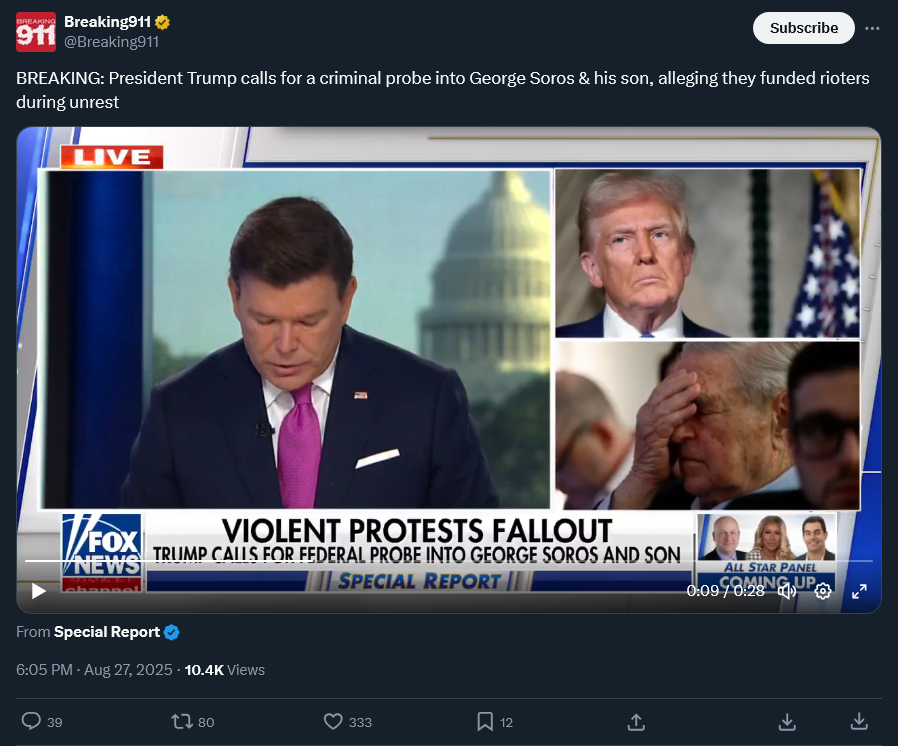
Task: Share the post via upload icon
Action: (635, 721)
